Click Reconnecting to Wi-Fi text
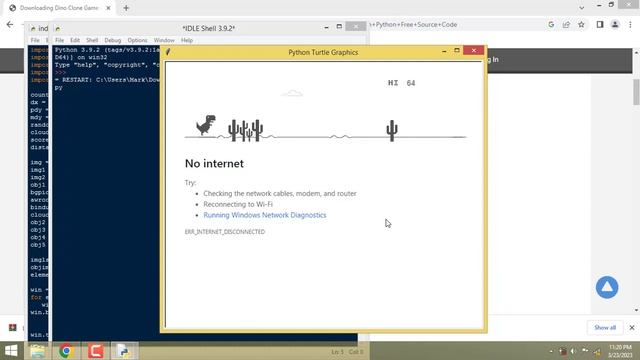 (238, 204)
